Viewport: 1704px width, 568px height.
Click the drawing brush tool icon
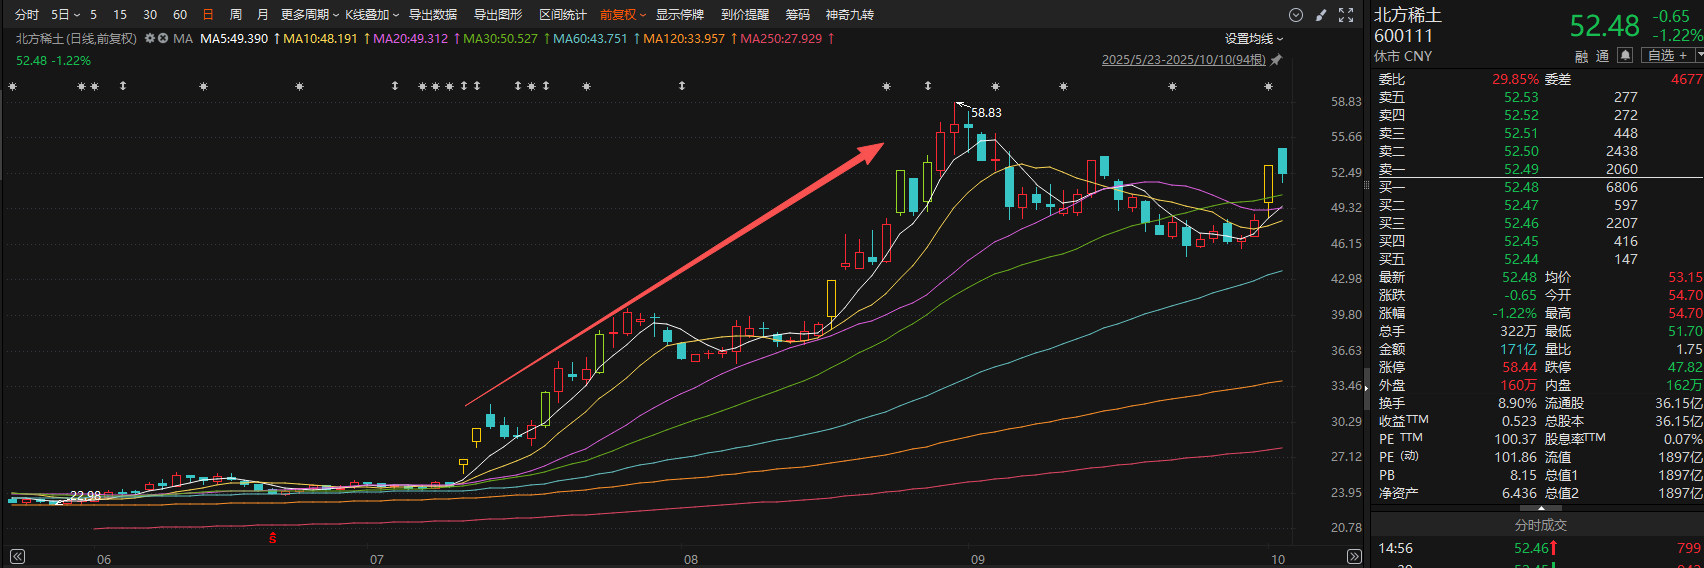tap(1321, 15)
